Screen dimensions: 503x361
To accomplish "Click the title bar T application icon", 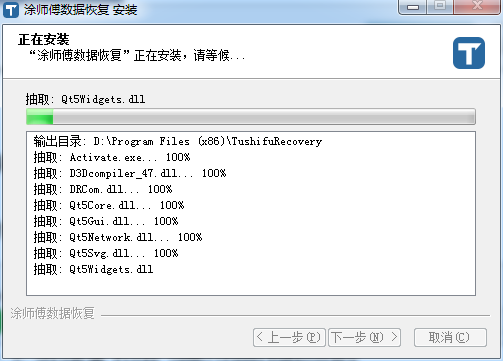I will pyautogui.click(x=11, y=10).
